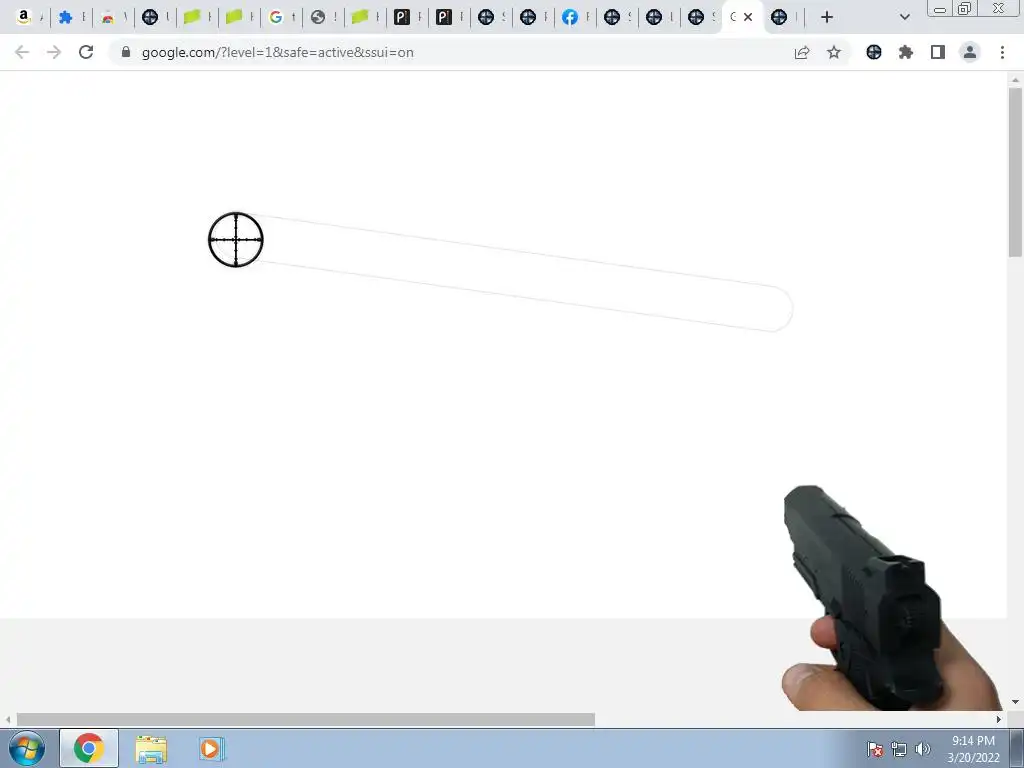Screen dimensions: 1024x768
Task: Open Chrome's three-dot menu
Action: pos(1002,52)
